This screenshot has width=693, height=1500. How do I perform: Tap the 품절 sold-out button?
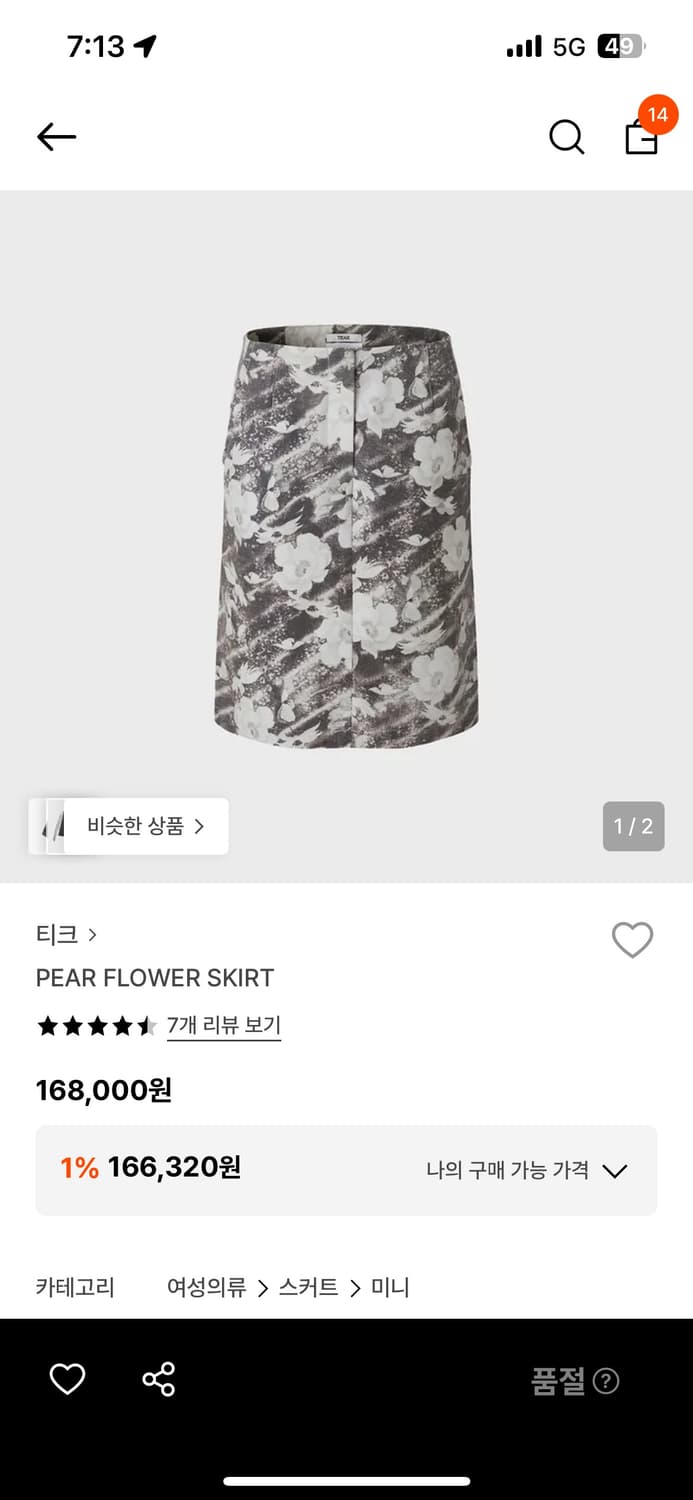point(558,1381)
